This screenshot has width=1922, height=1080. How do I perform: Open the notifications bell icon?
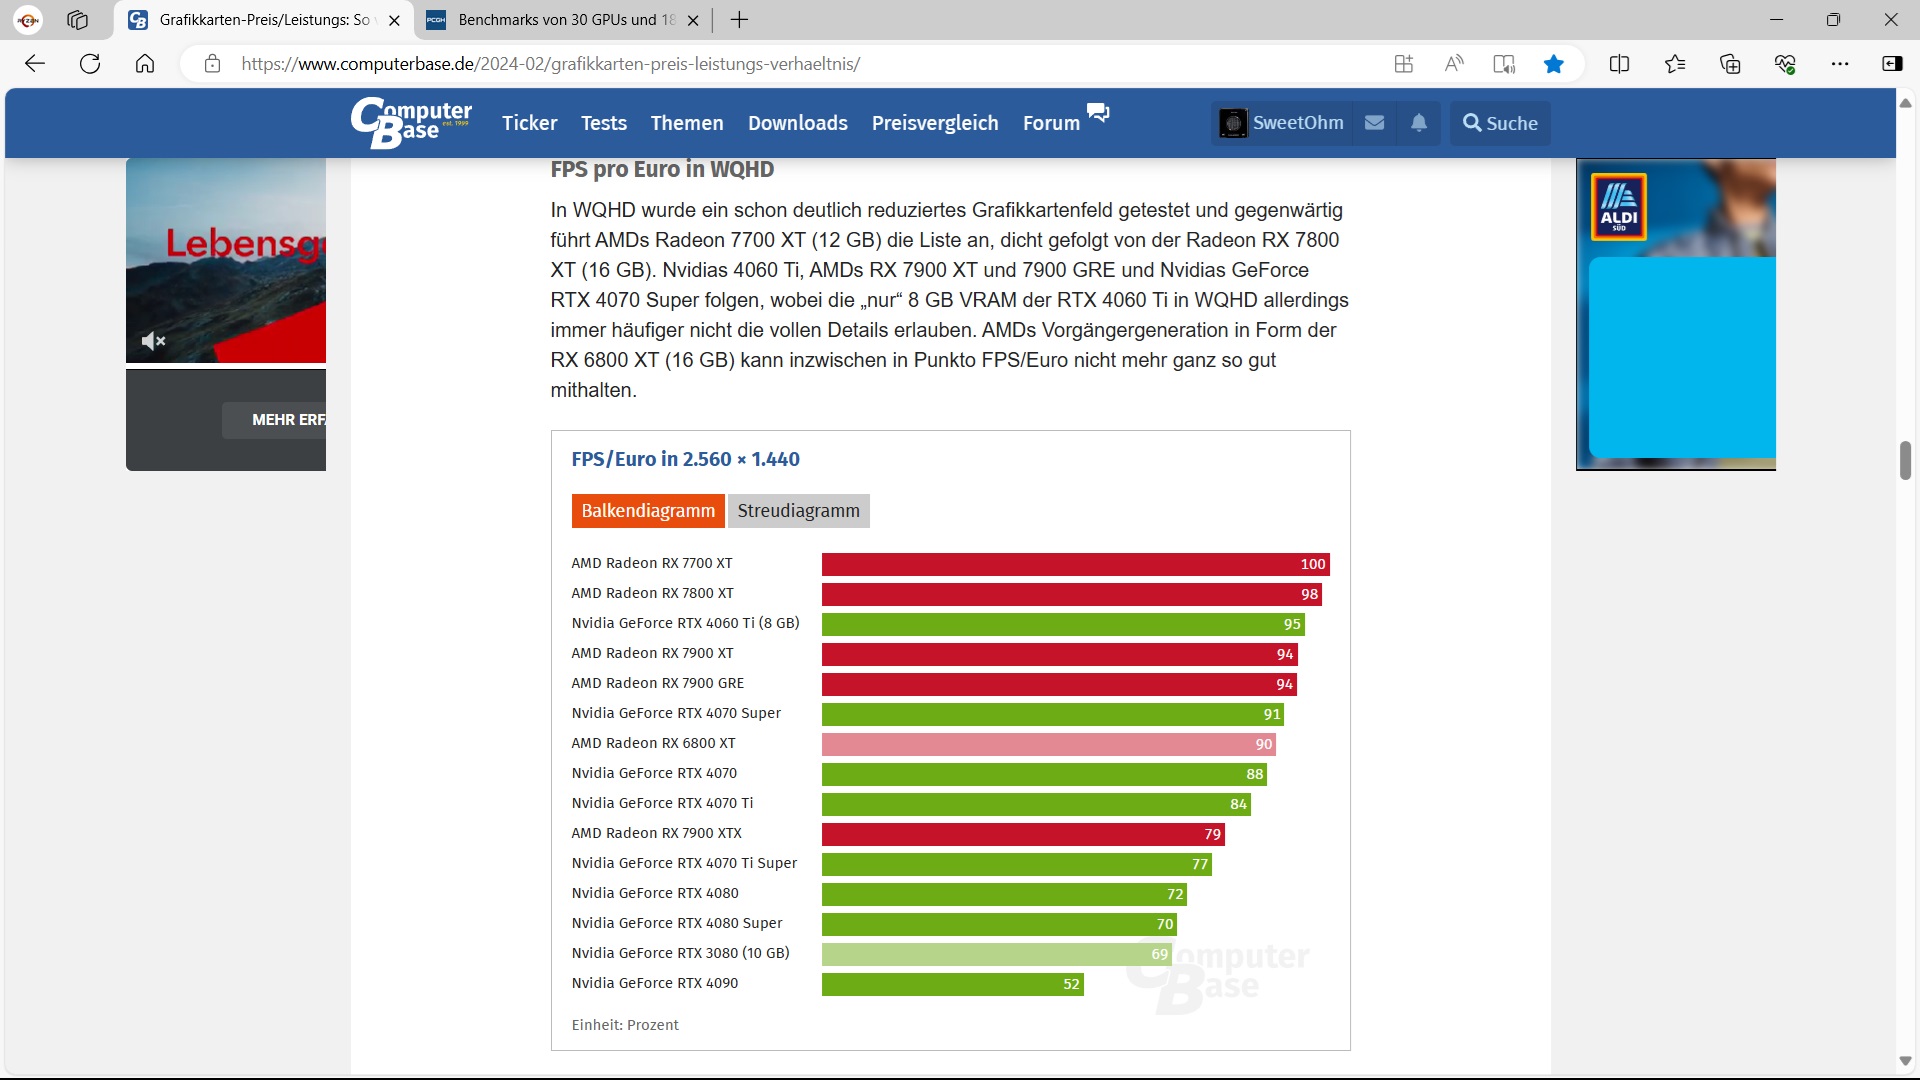click(x=1419, y=123)
